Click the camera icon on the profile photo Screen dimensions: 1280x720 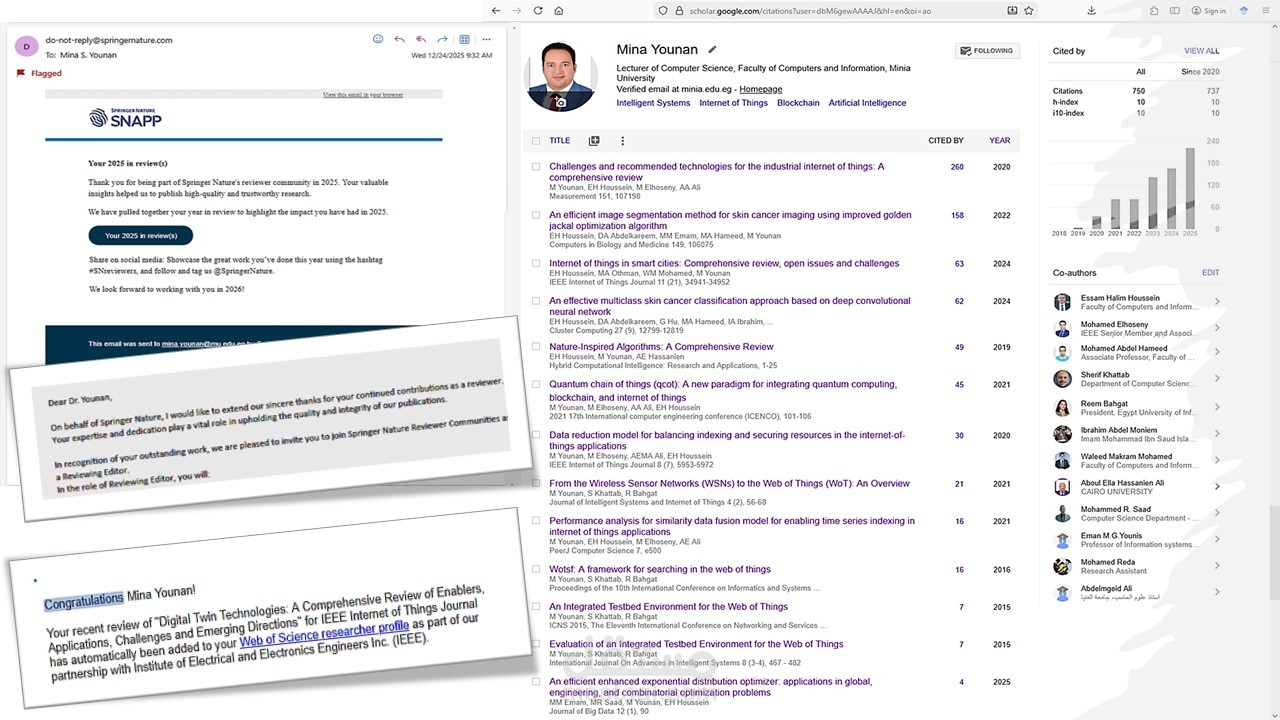tap(560, 102)
